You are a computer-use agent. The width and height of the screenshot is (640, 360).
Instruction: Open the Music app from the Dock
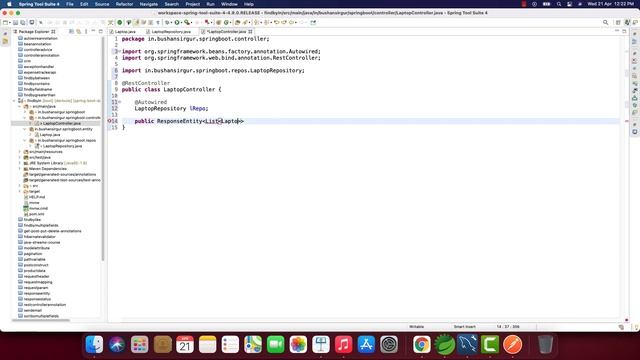(x=344, y=344)
